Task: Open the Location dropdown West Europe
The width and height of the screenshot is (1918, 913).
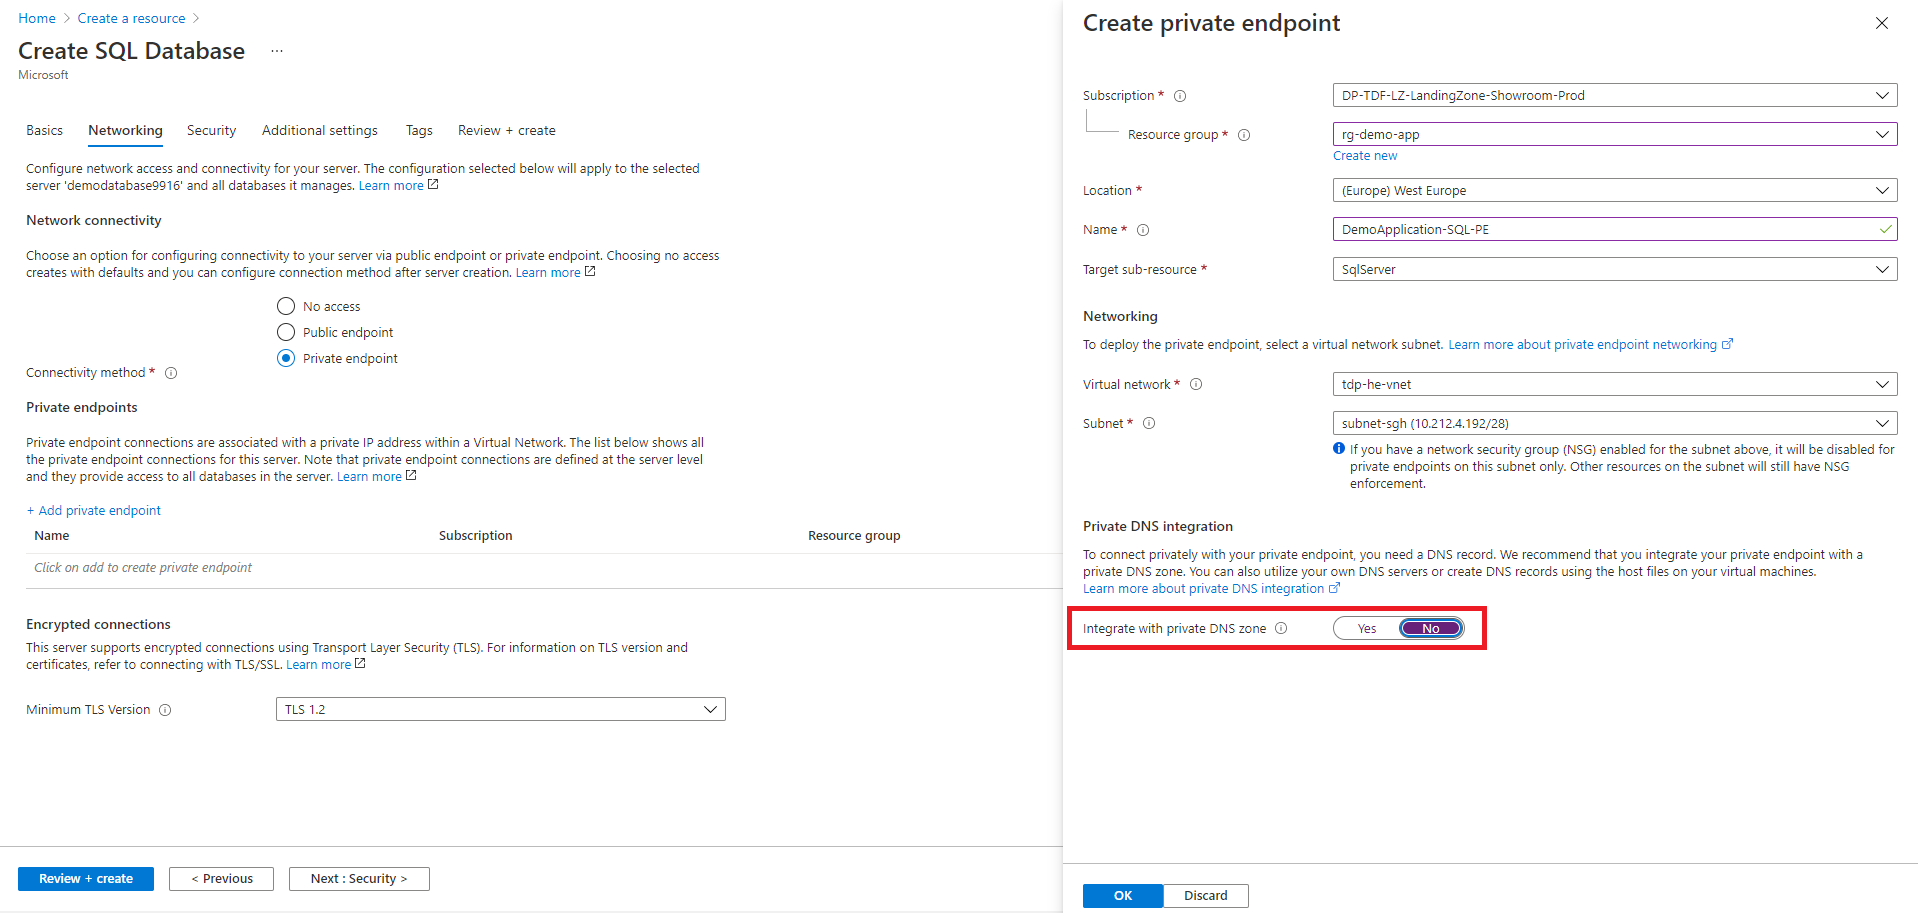Action: pyautogui.click(x=1614, y=190)
